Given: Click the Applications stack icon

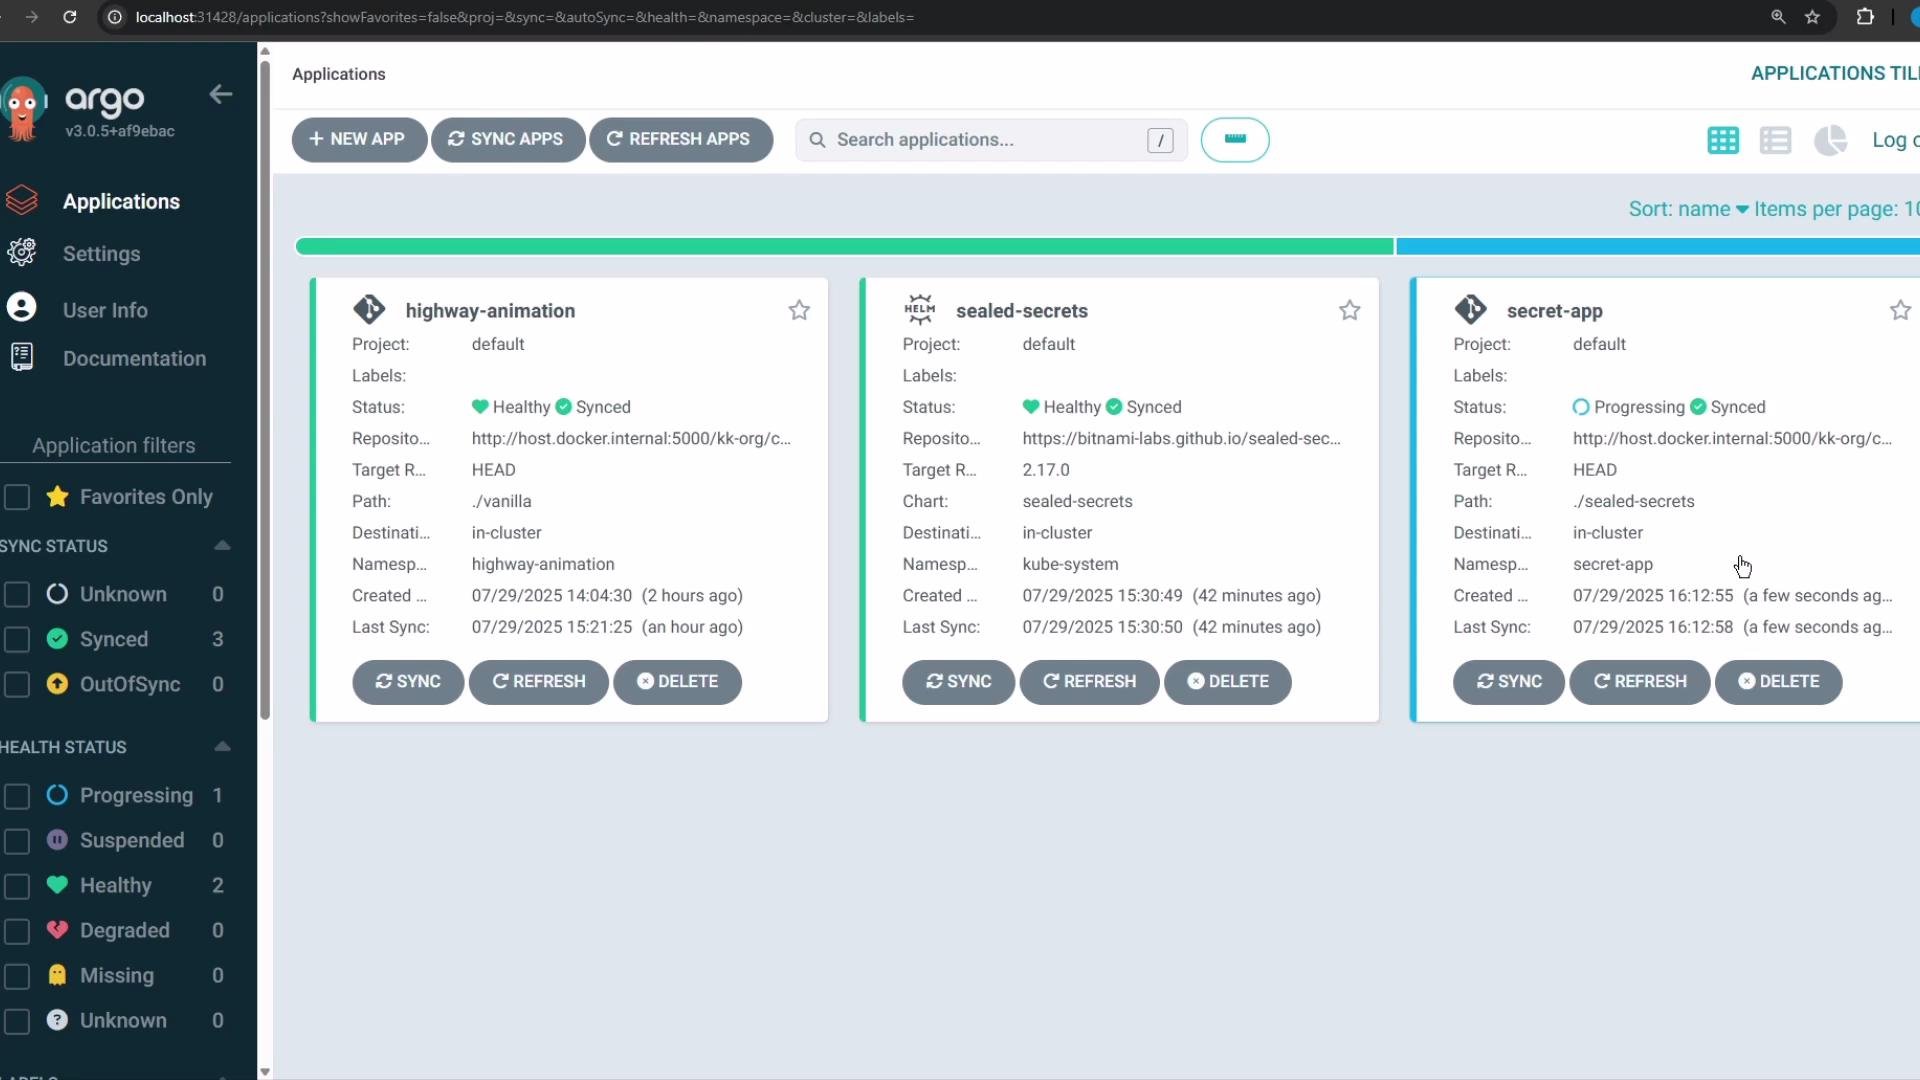Looking at the screenshot, I should coord(21,200).
